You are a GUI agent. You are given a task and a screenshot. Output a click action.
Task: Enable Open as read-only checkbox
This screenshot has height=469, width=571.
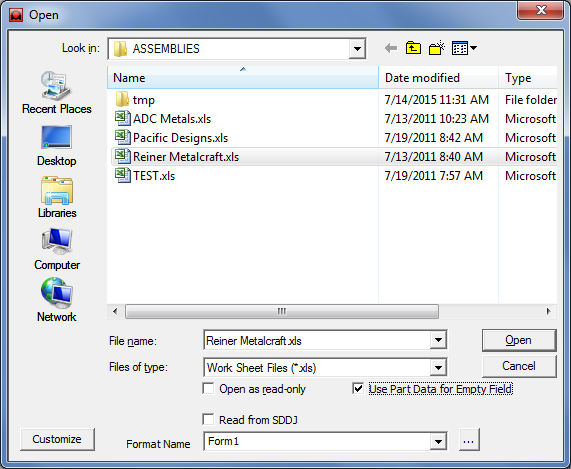209,389
